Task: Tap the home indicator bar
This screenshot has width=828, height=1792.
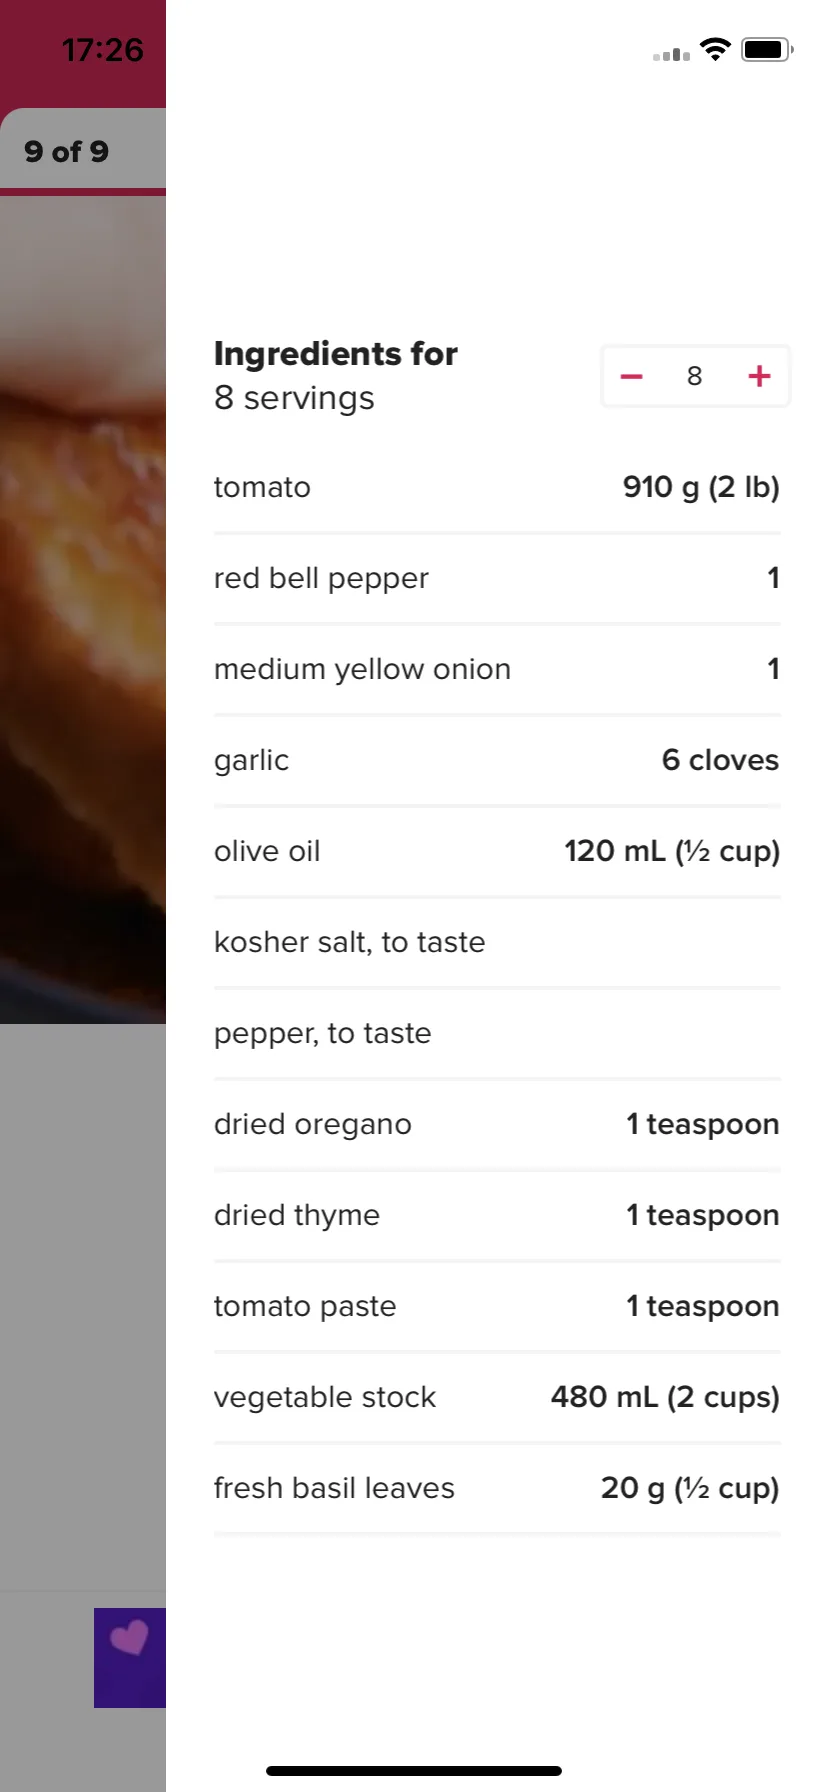Action: click(x=414, y=1770)
